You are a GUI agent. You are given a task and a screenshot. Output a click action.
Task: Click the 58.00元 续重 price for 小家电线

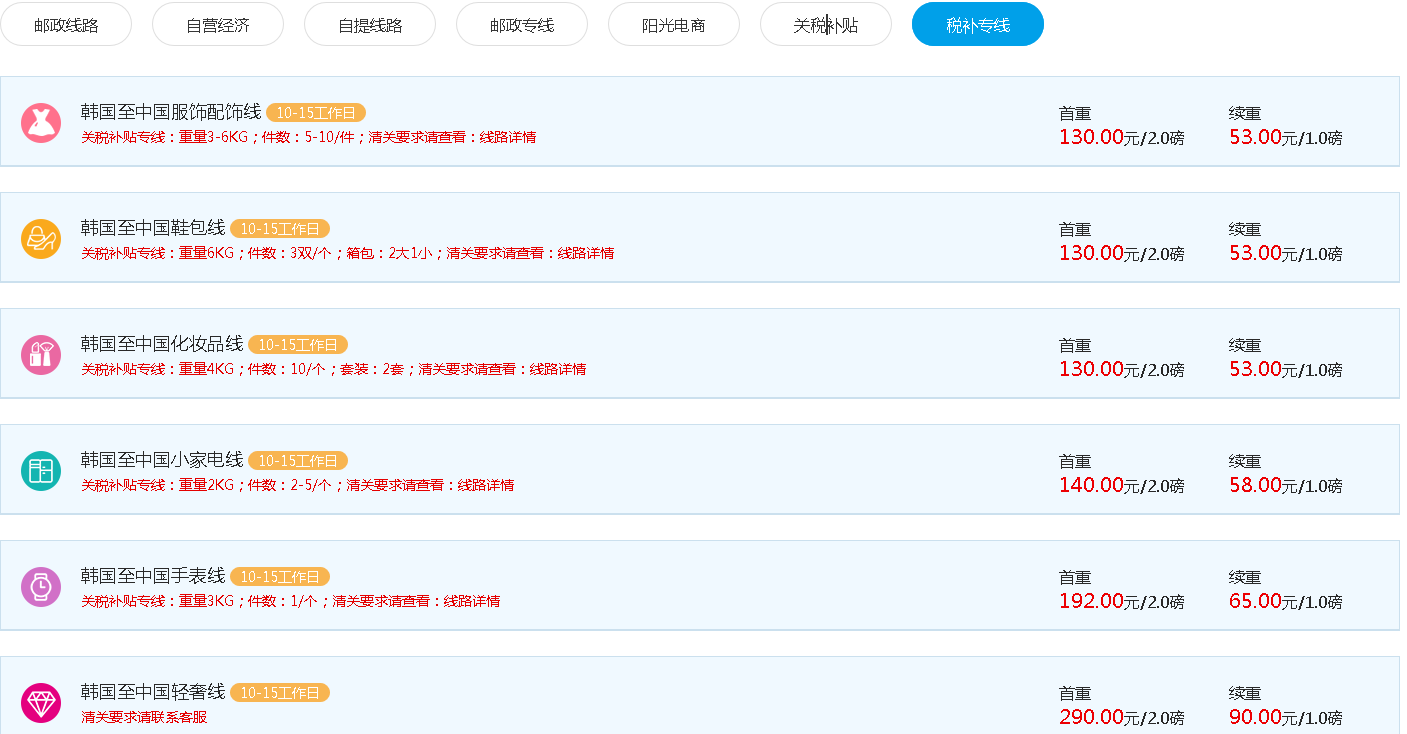click(x=1264, y=485)
